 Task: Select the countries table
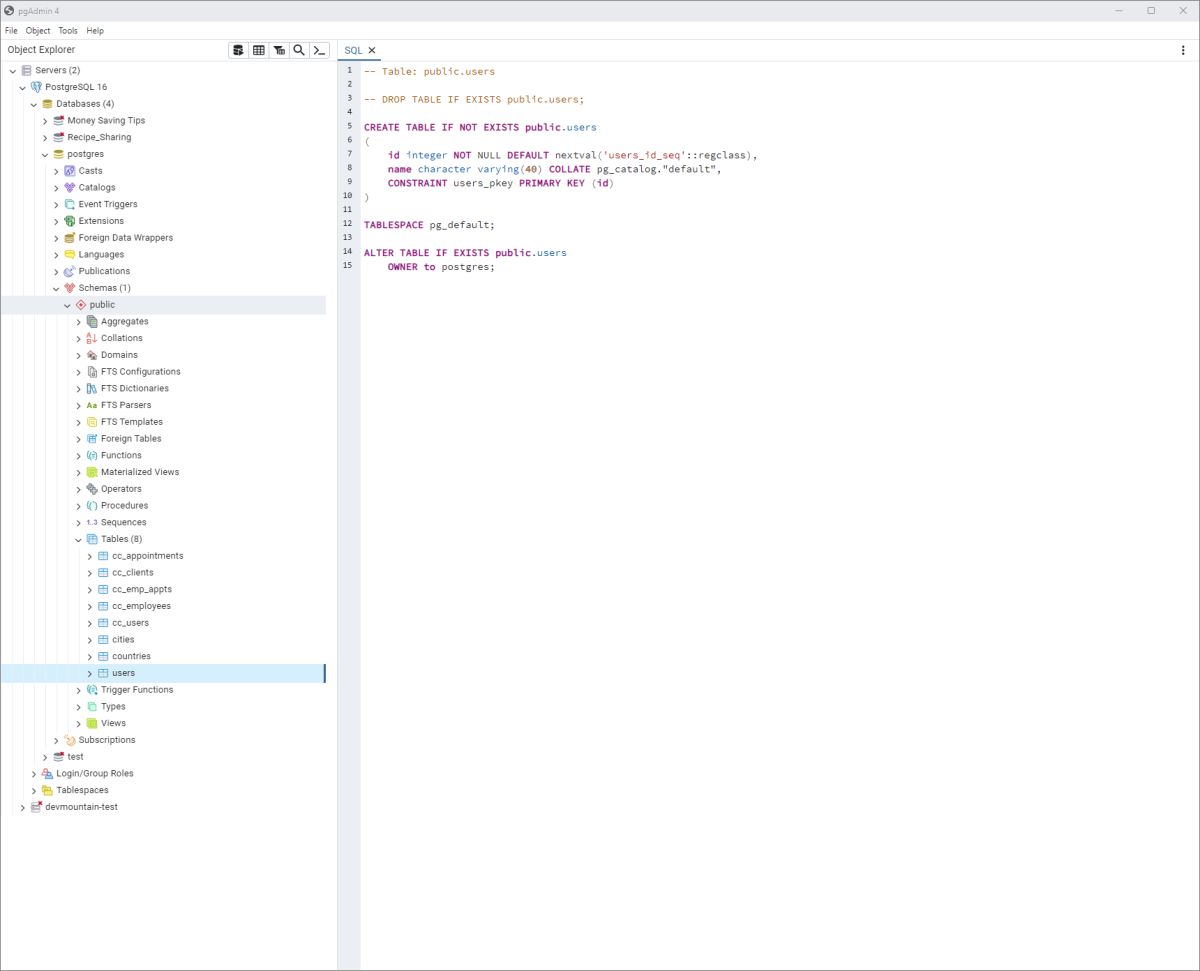[x=131, y=656]
